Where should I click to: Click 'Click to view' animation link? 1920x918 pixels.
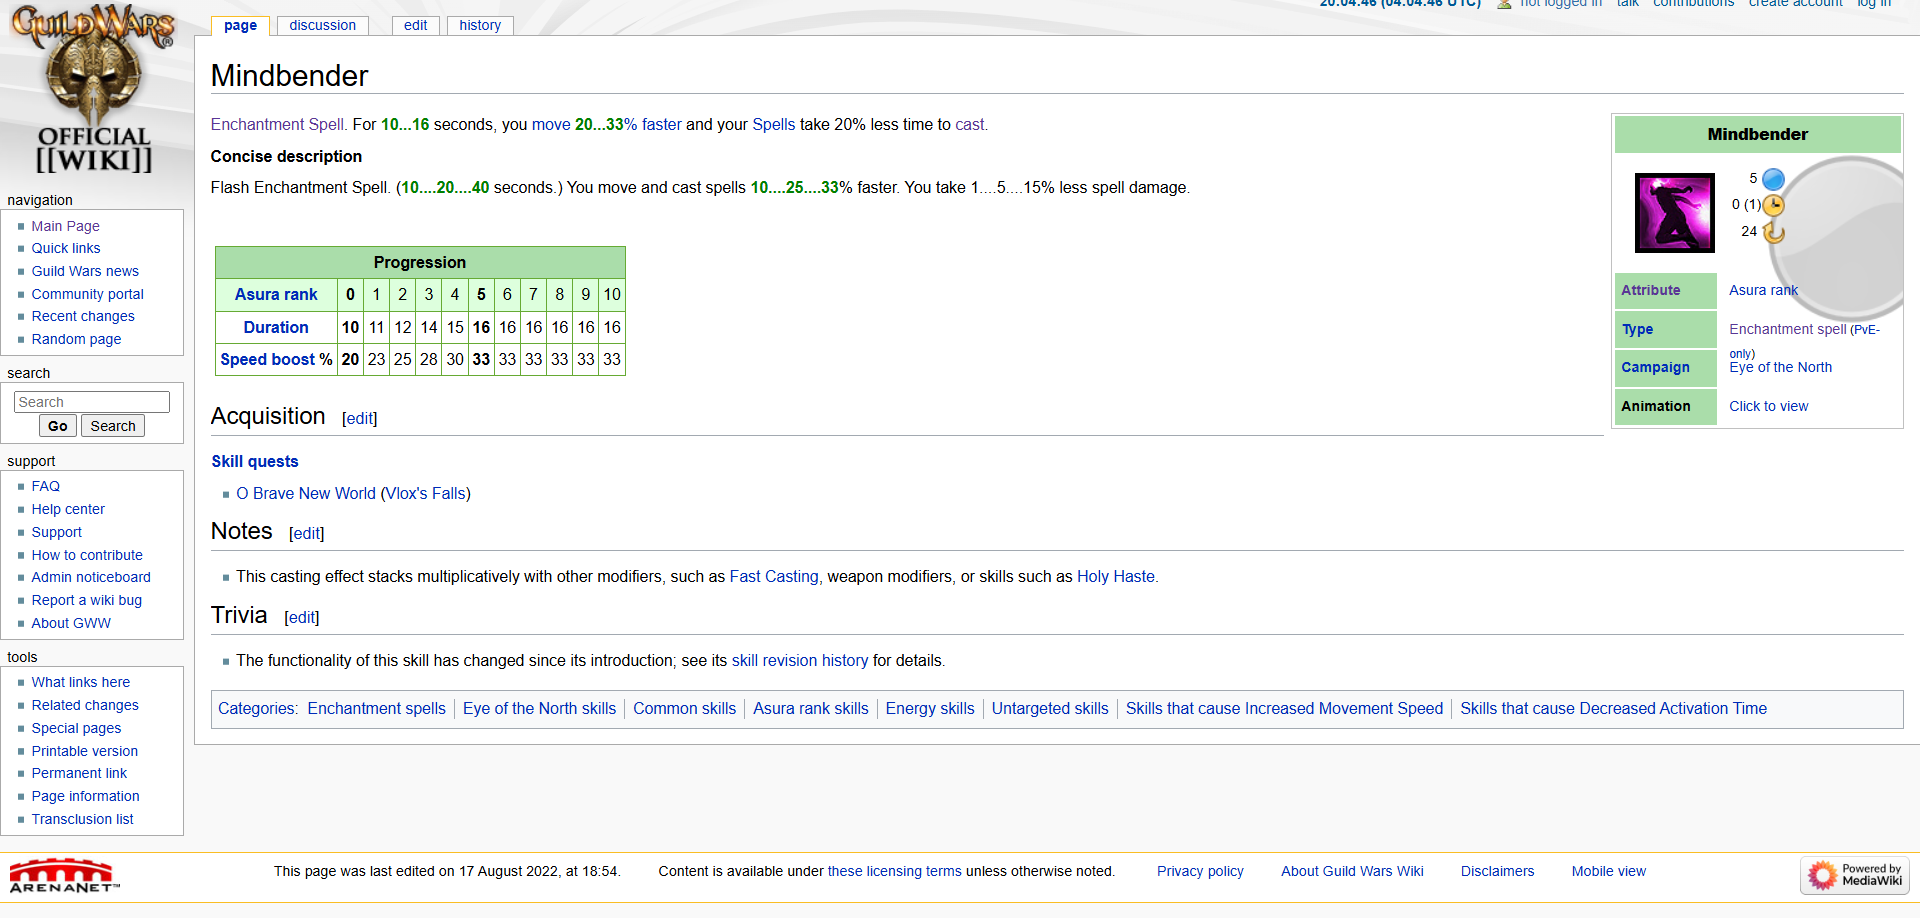[x=1769, y=406]
